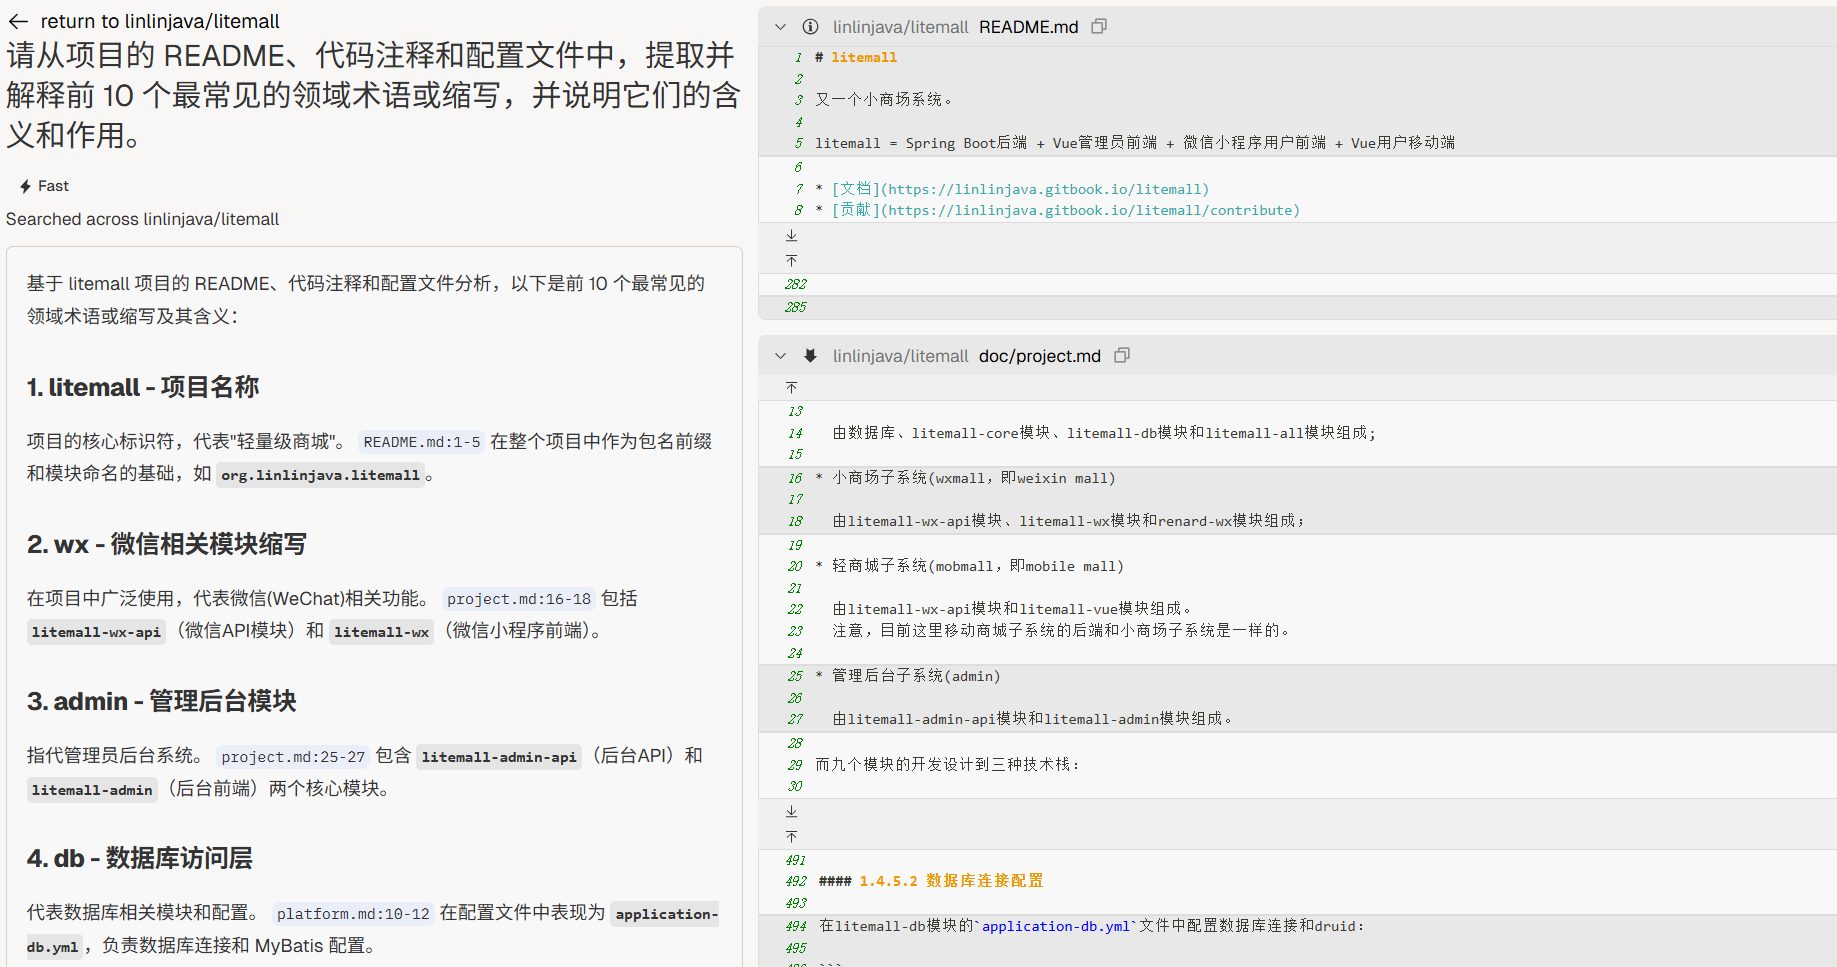Viewport: 1837px width, 967px height.
Task: Click the doc/project.md file name in header
Action: [x=1039, y=356]
